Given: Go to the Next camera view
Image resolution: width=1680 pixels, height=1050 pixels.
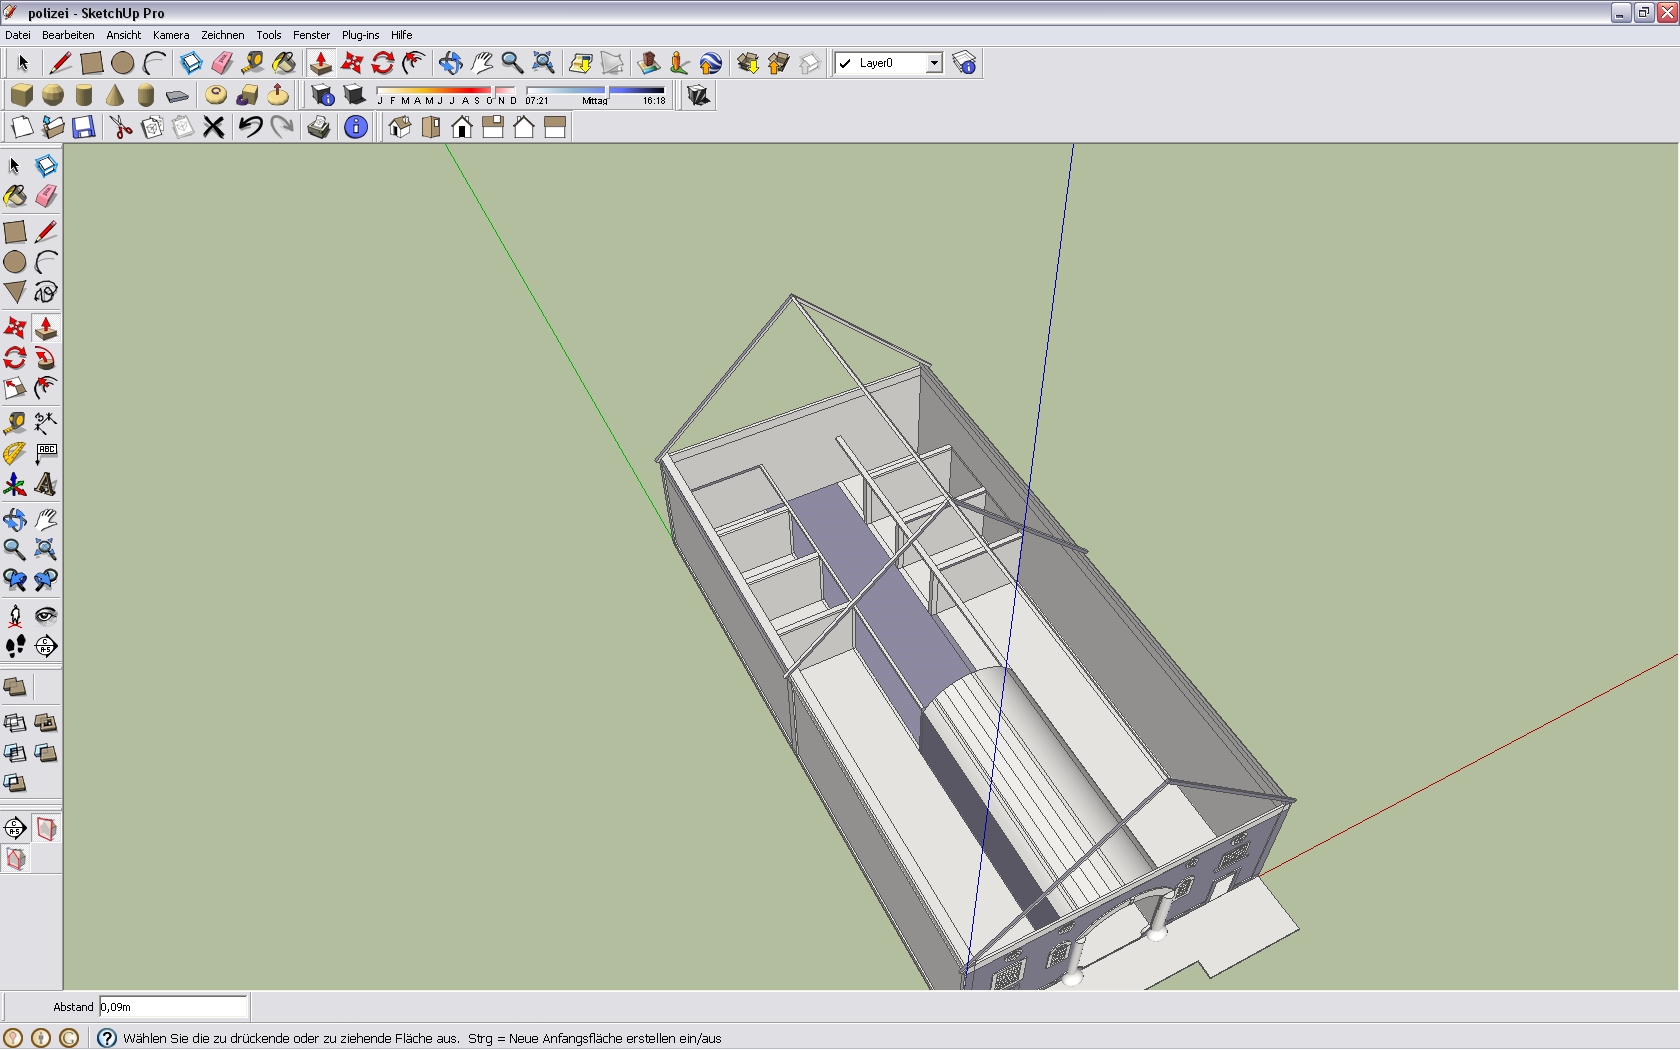Looking at the screenshot, I should coord(46,580).
